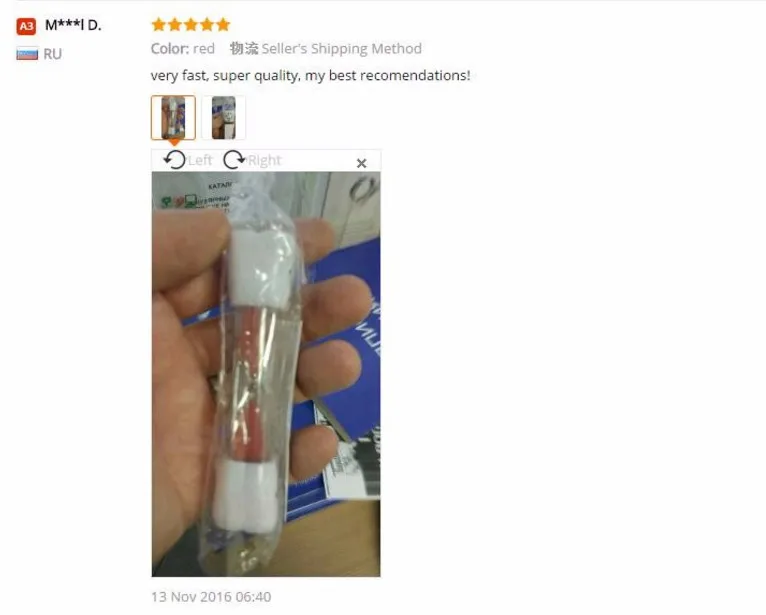Close the enlarged photo viewer

pyautogui.click(x=361, y=163)
